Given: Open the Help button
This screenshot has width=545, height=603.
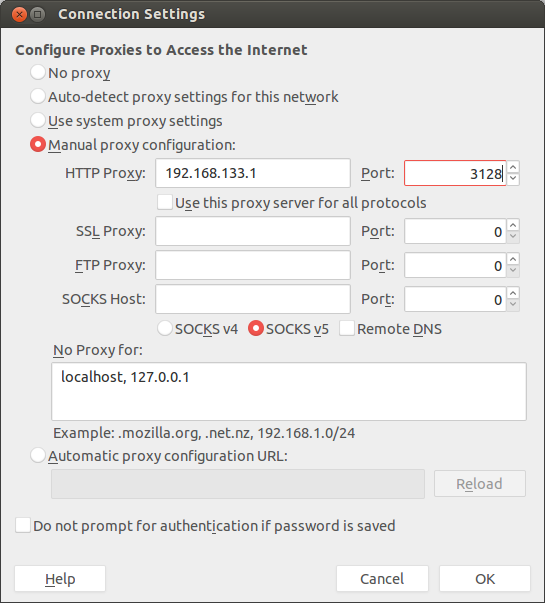Looking at the screenshot, I should pos(60,578).
